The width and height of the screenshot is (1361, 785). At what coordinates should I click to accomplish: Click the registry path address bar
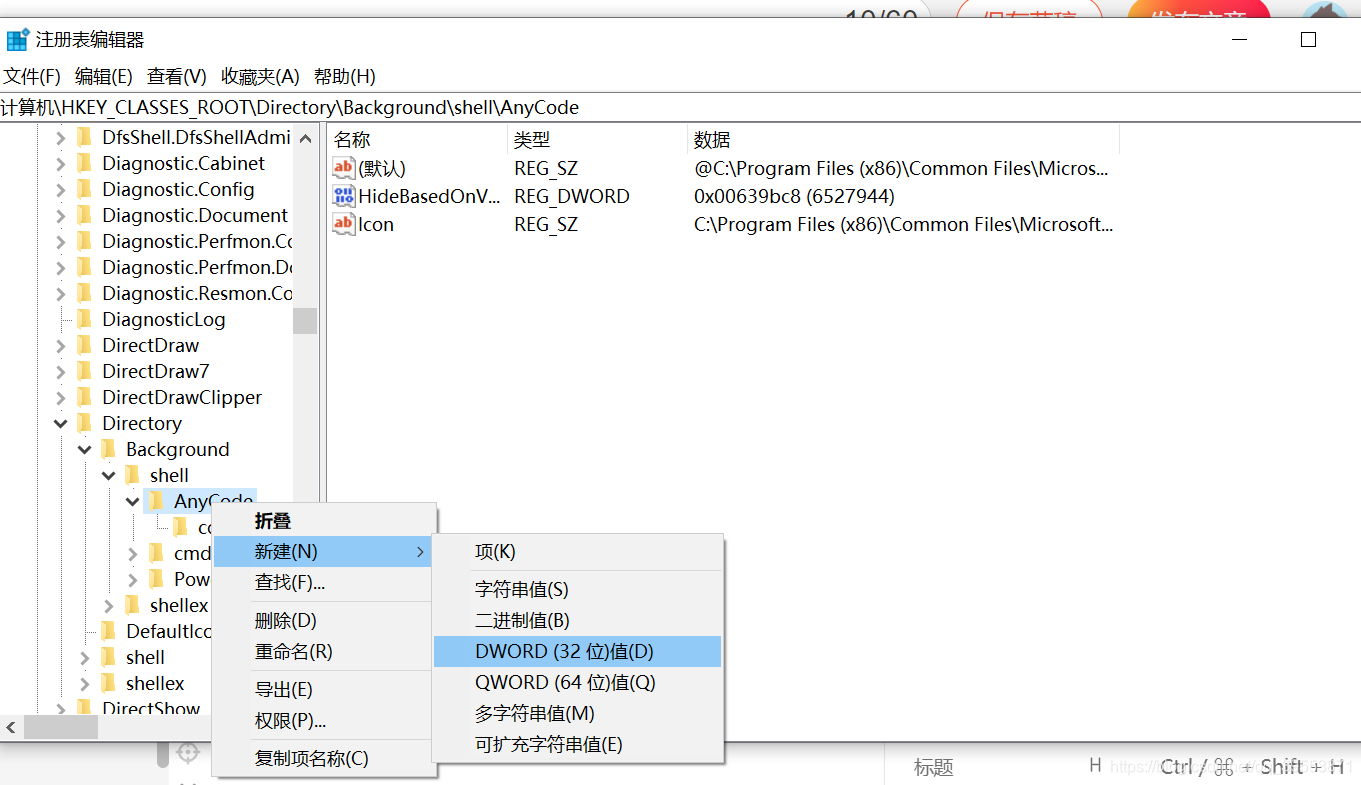(x=680, y=107)
